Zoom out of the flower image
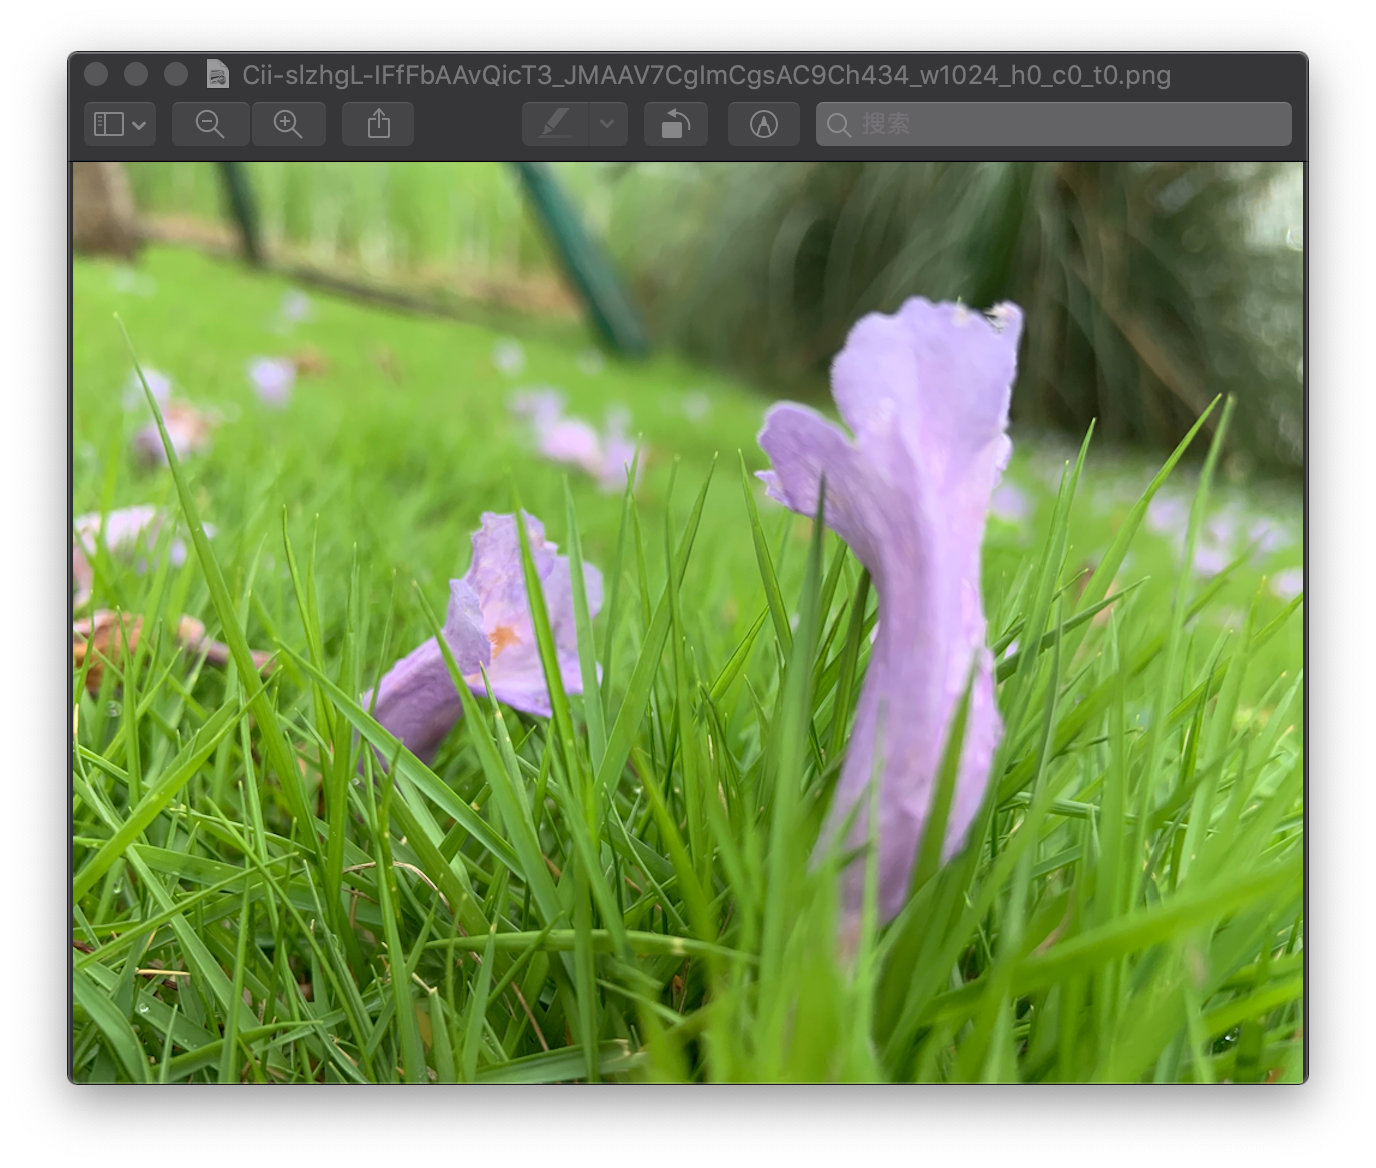Image resolution: width=1376 pixels, height=1168 pixels. 210,124
